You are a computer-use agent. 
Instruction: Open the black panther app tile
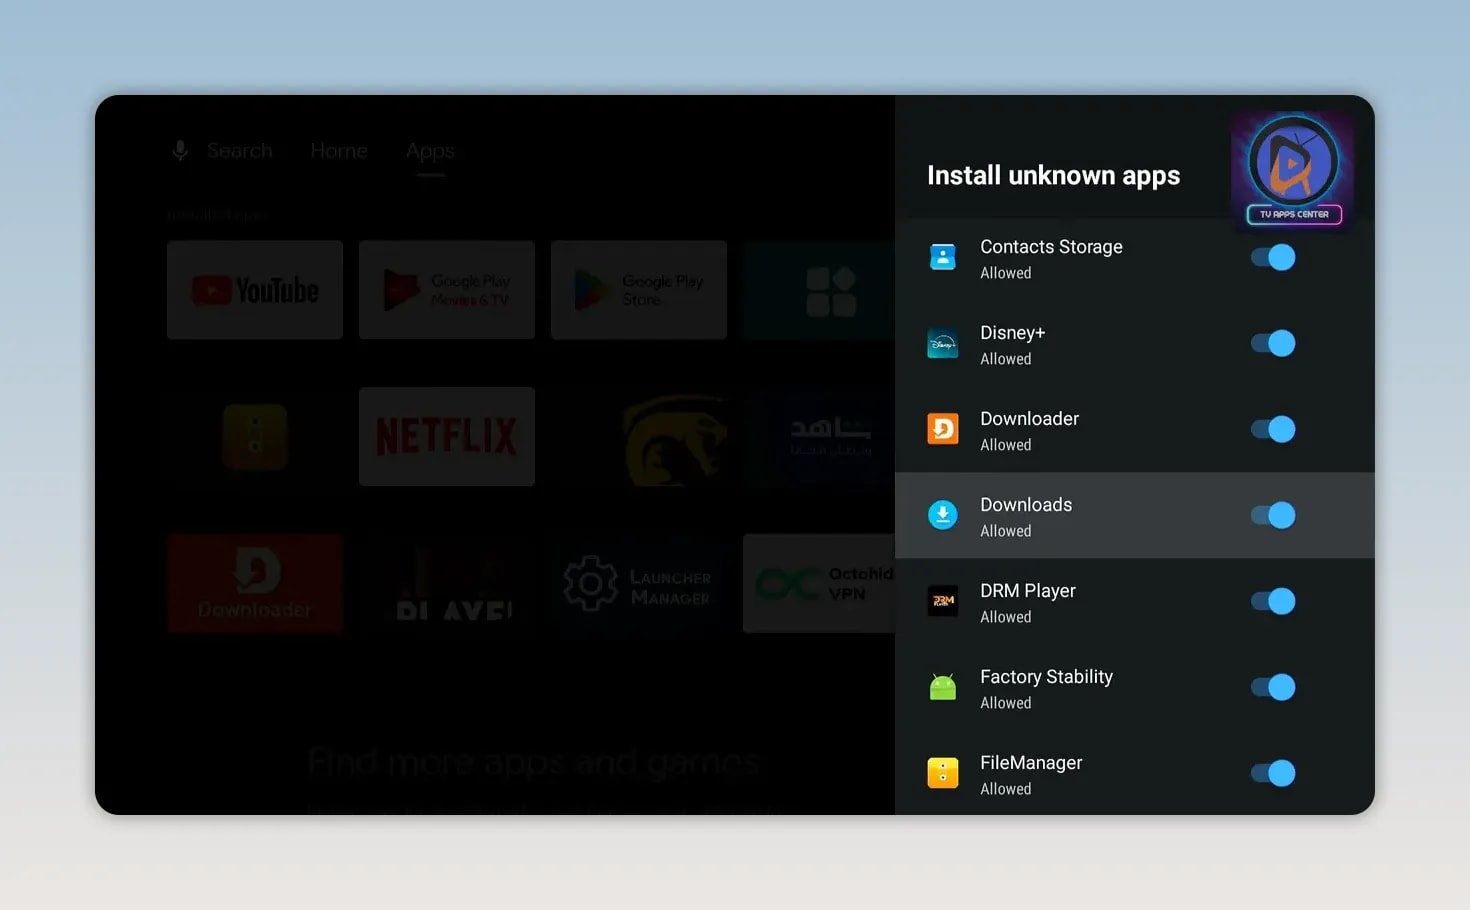pos(639,437)
